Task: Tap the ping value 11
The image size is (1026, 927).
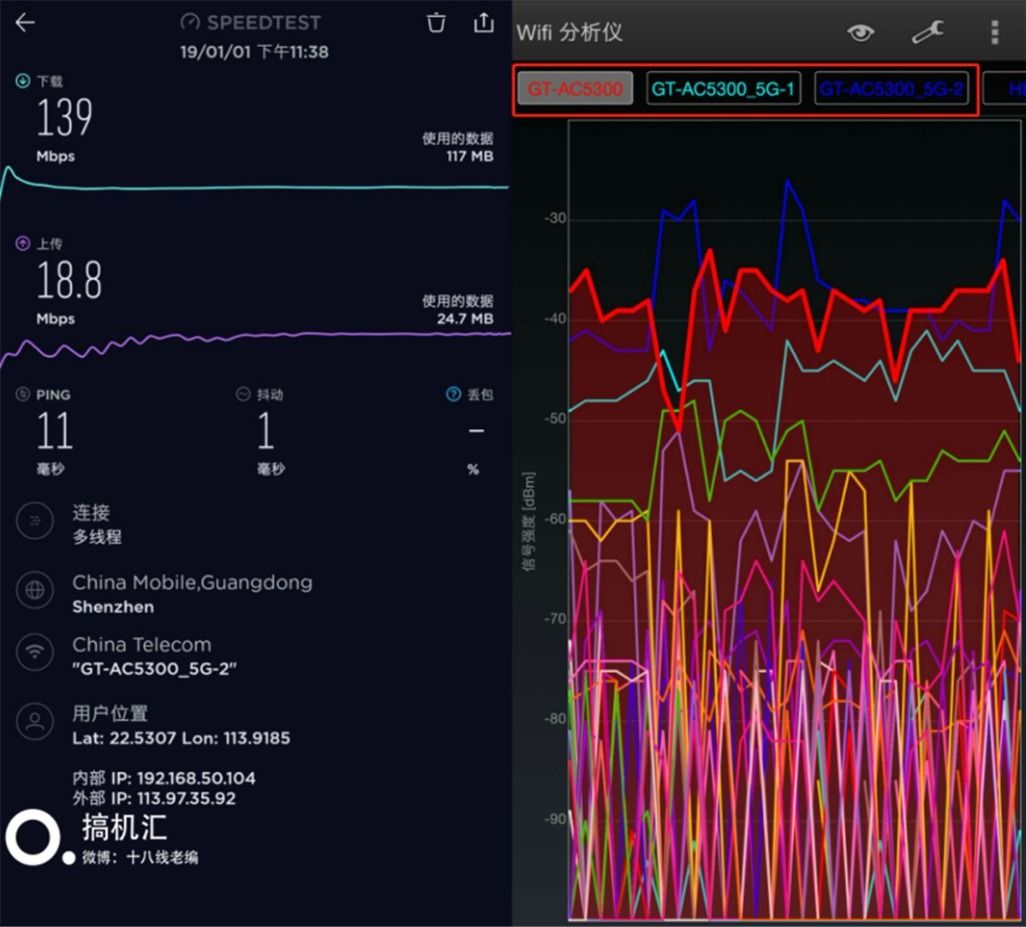Action: click(x=54, y=430)
